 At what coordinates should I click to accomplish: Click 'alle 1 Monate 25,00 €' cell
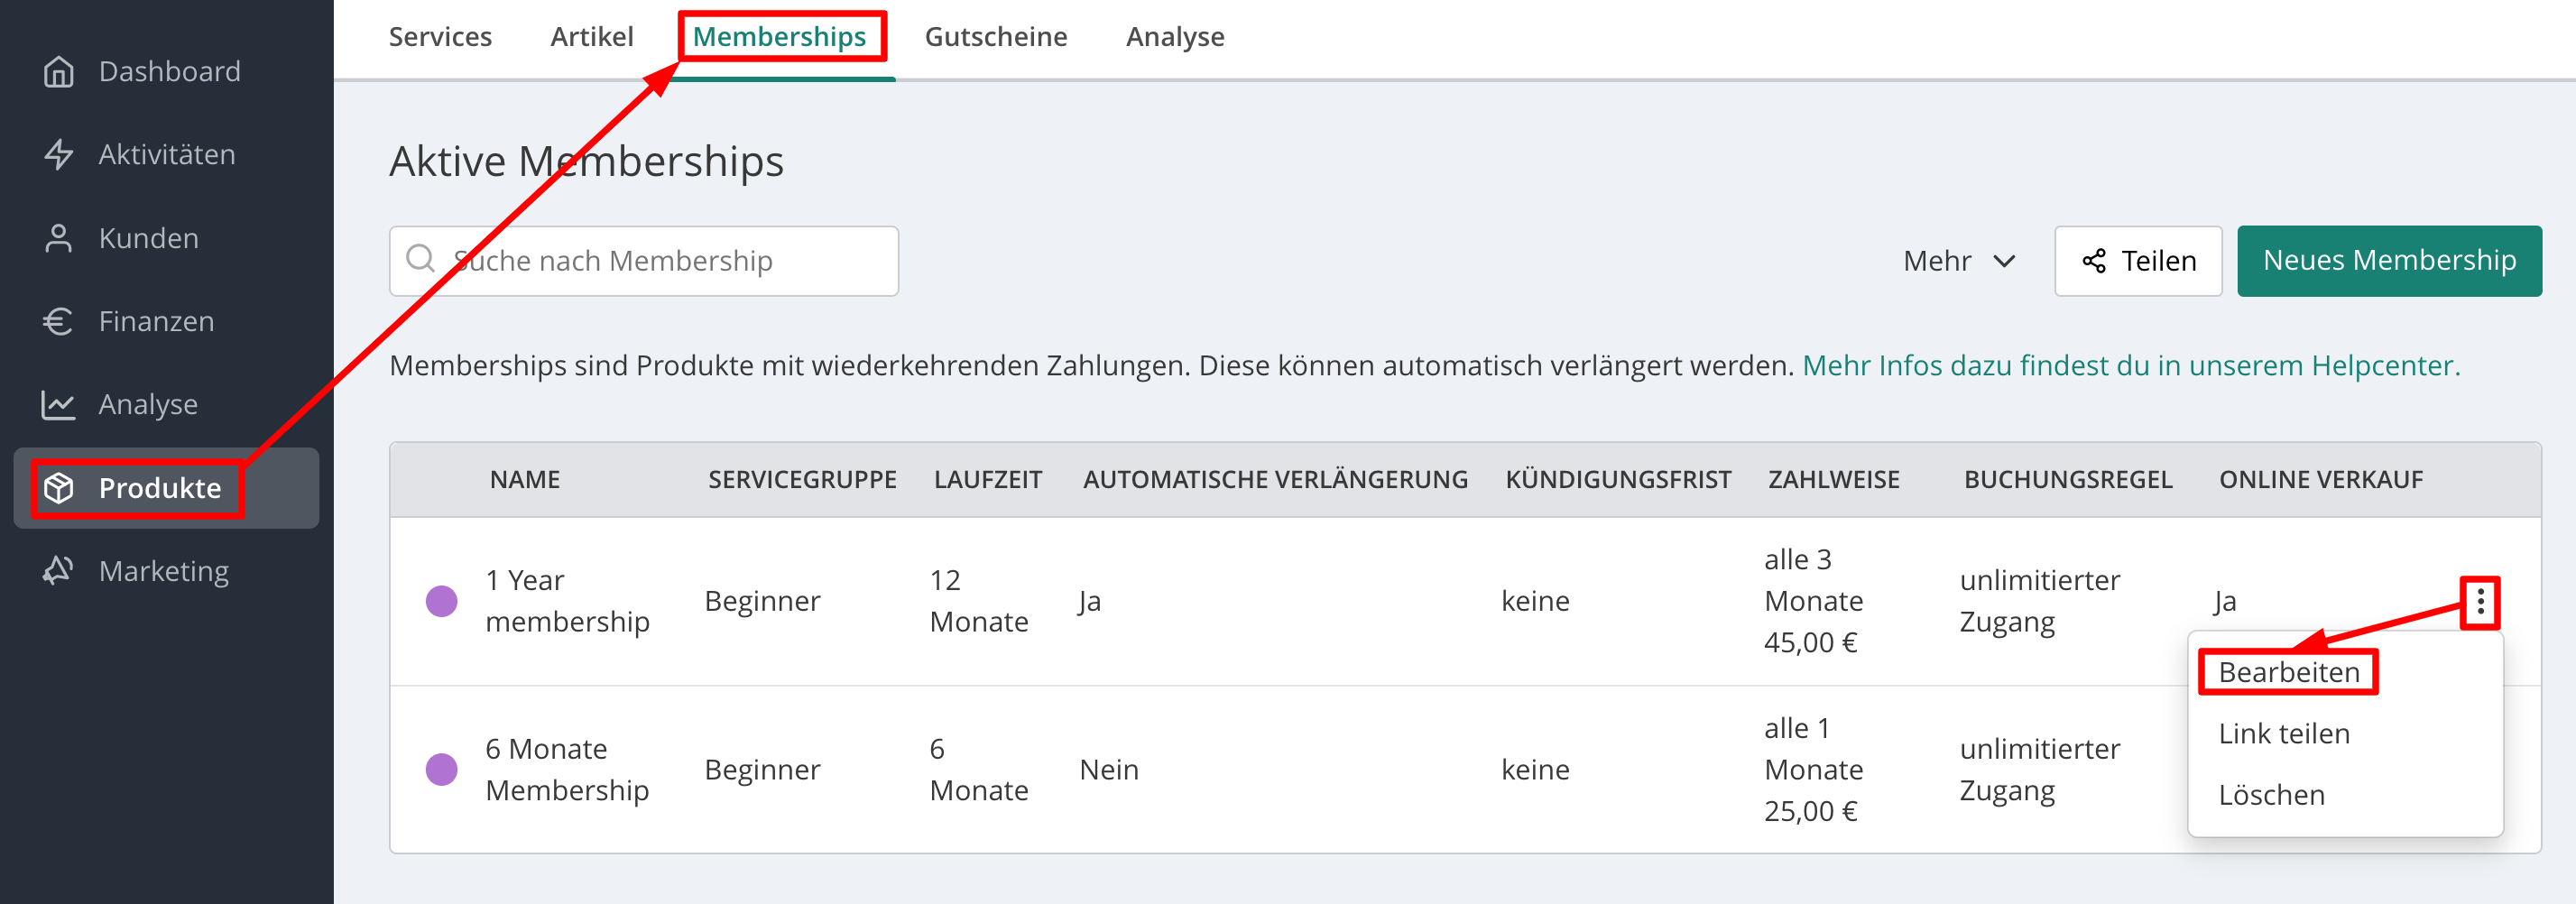(x=1814, y=770)
